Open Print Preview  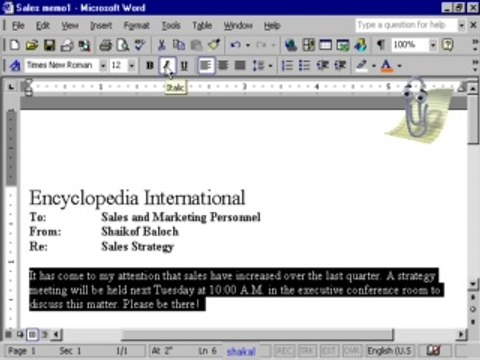tap(123, 45)
